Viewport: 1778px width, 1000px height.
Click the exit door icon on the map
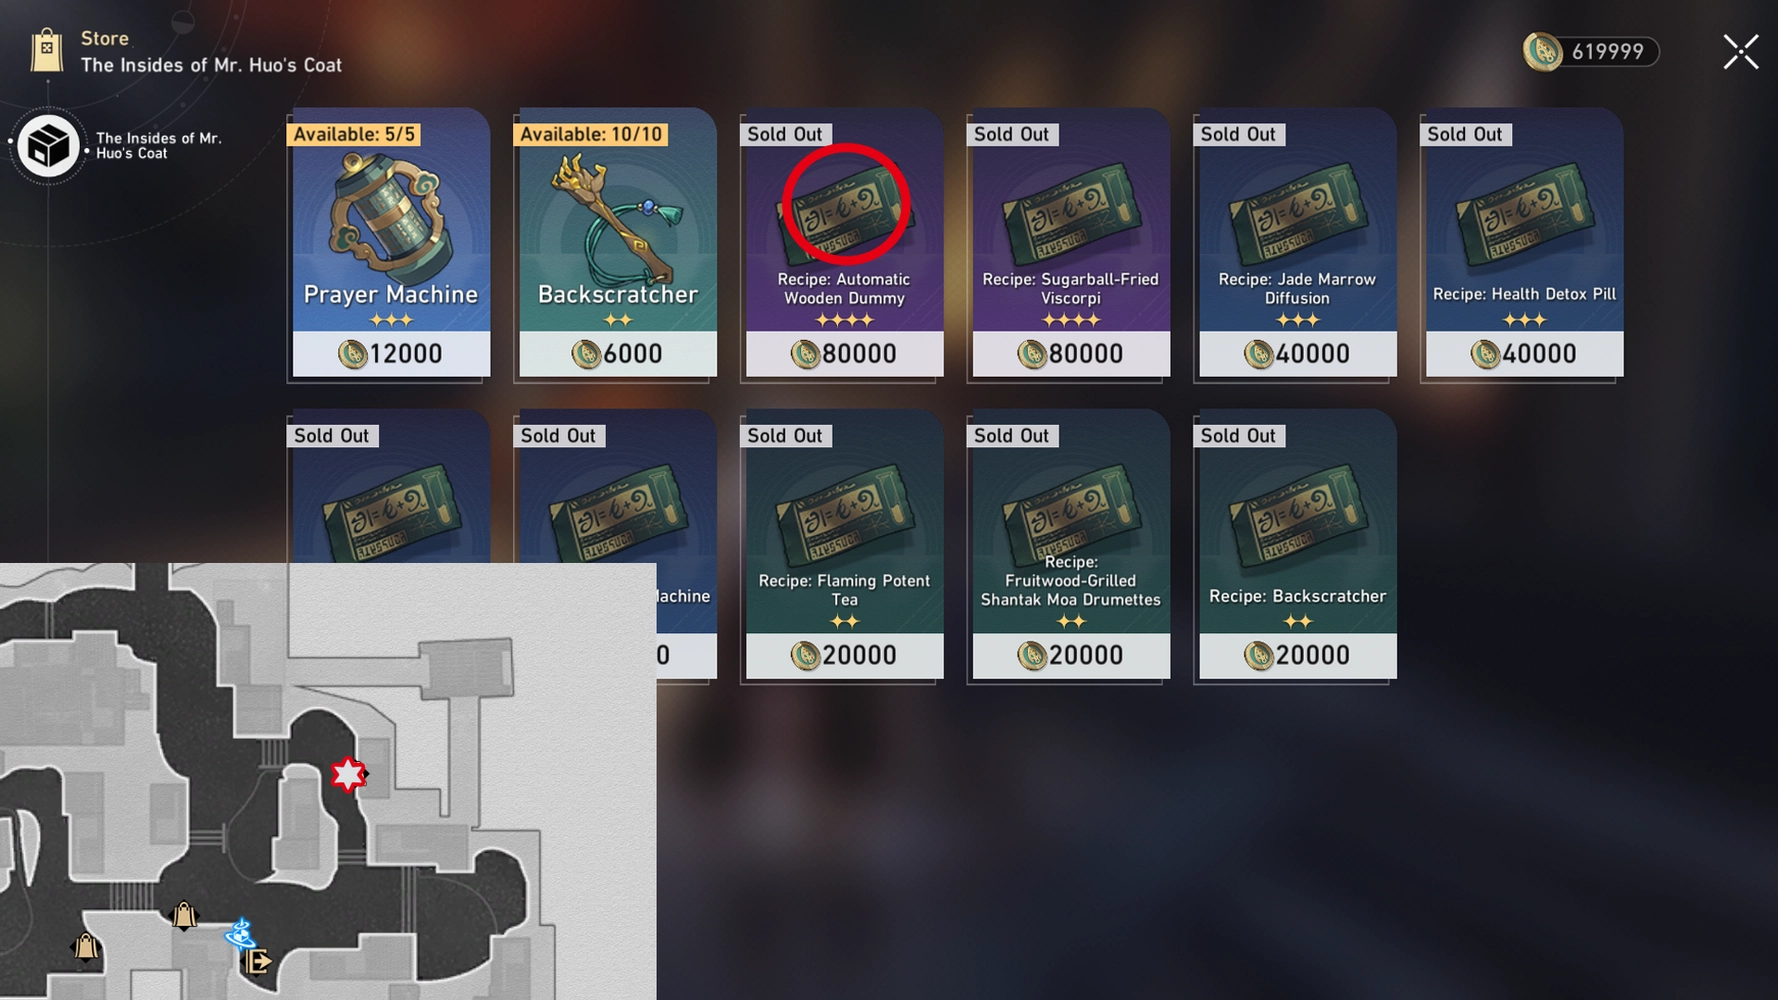click(257, 962)
